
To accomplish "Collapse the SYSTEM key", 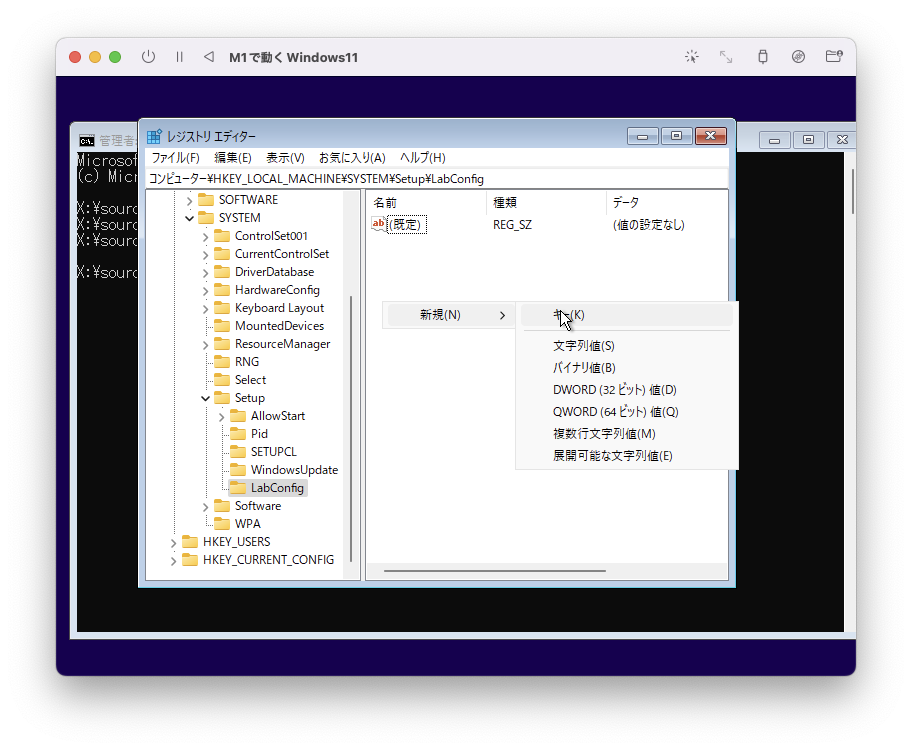I will (x=190, y=218).
